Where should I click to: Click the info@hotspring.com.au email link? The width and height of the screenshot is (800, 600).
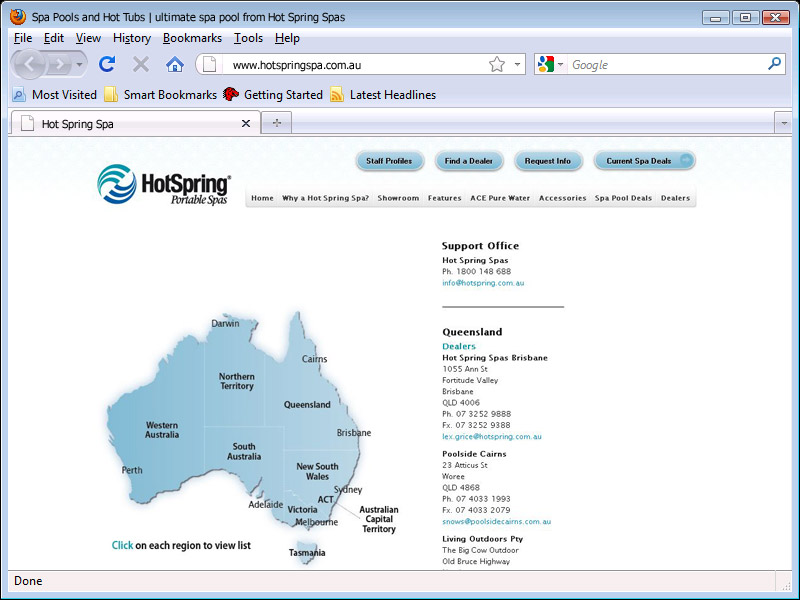tap(483, 283)
